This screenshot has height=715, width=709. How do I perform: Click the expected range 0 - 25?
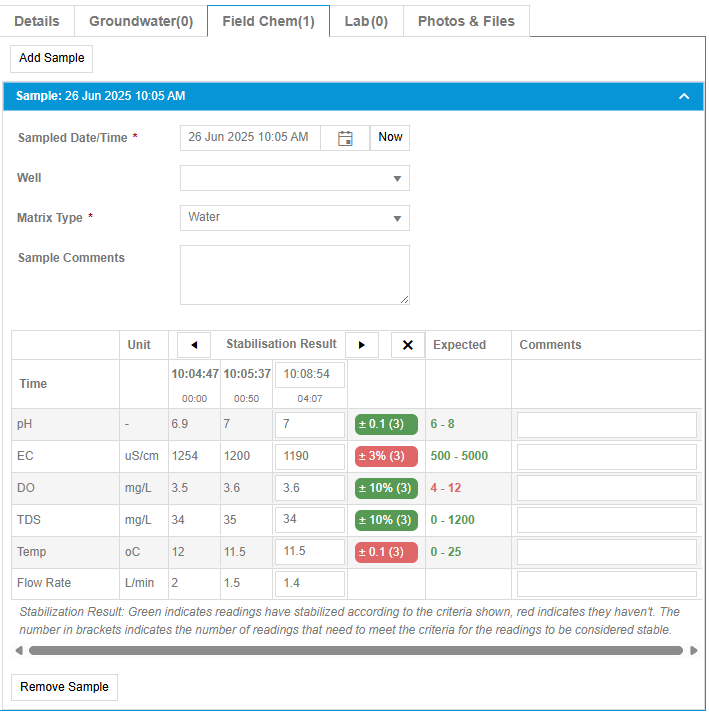tap(445, 552)
